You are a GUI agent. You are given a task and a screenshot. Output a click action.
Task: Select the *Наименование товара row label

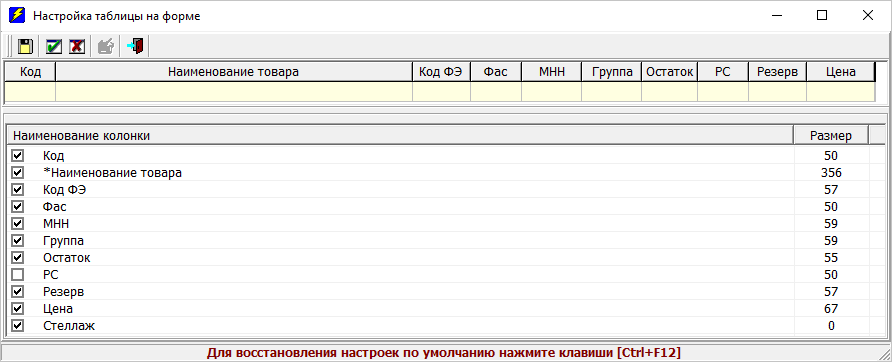[113, 172]
